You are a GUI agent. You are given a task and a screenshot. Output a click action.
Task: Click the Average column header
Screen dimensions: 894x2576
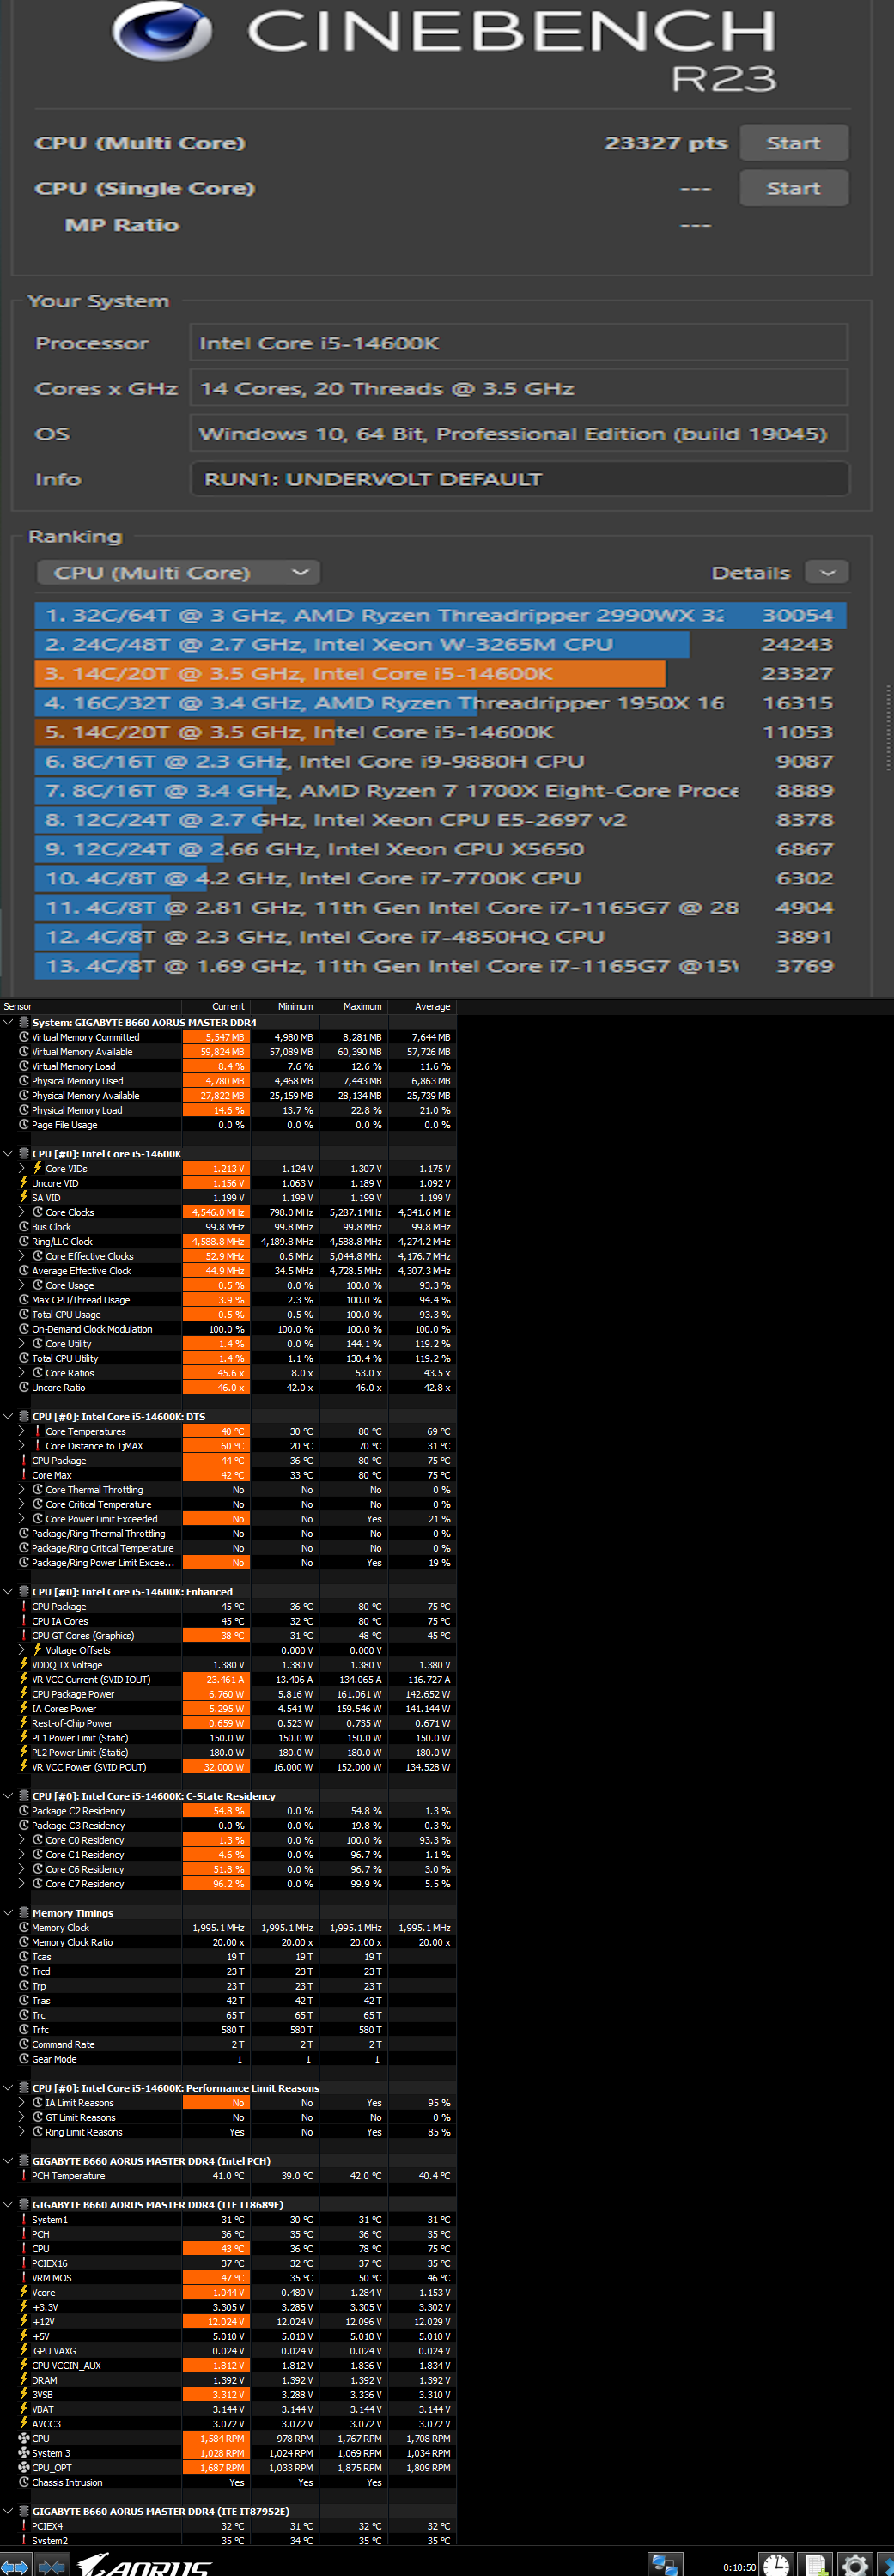(422, 1007)
